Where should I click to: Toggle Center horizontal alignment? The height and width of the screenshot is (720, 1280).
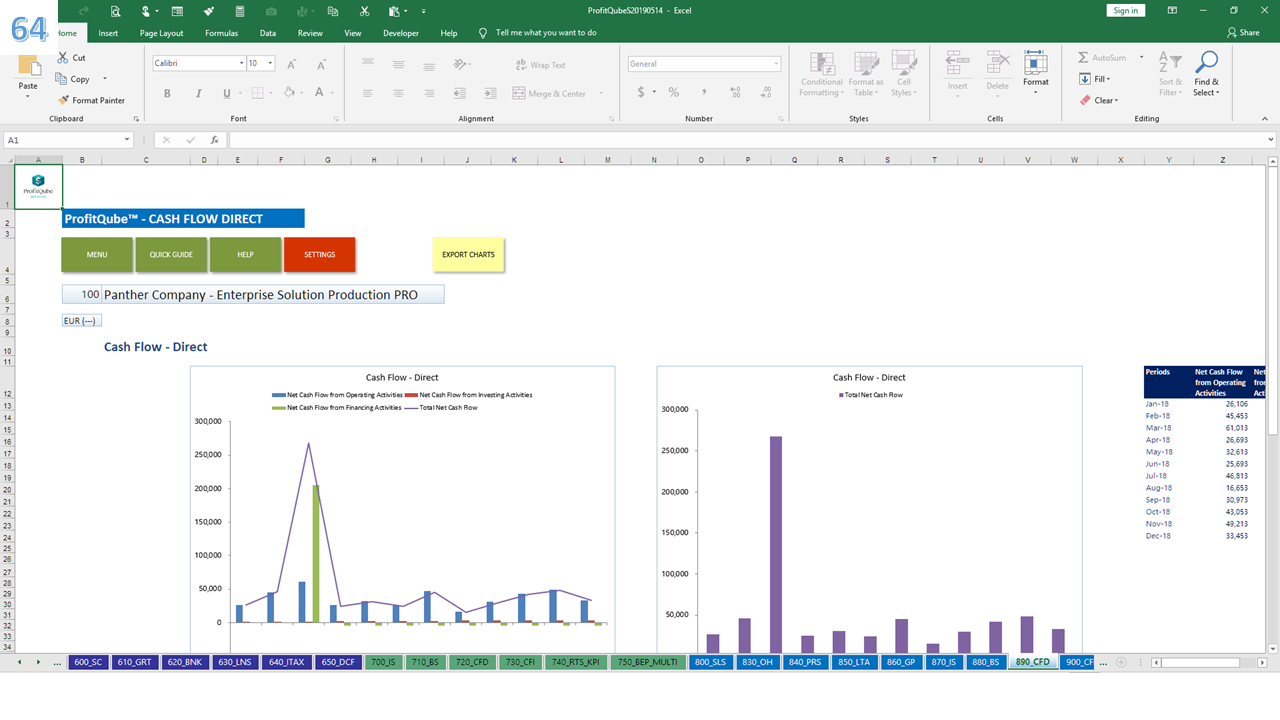(398, 93)
